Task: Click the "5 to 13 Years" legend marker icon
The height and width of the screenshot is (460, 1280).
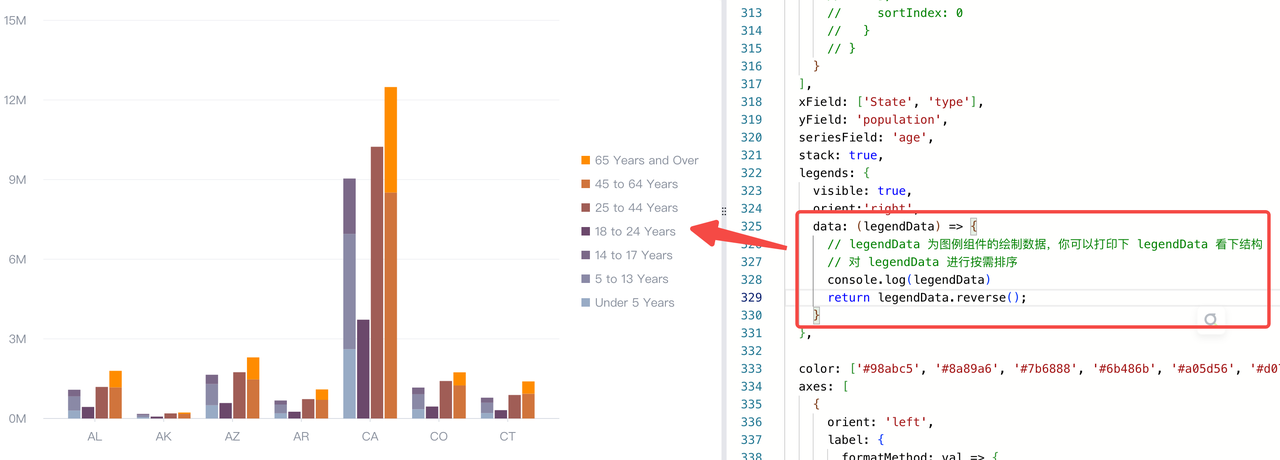Action: pyautogui.click(x=586, y=279)
